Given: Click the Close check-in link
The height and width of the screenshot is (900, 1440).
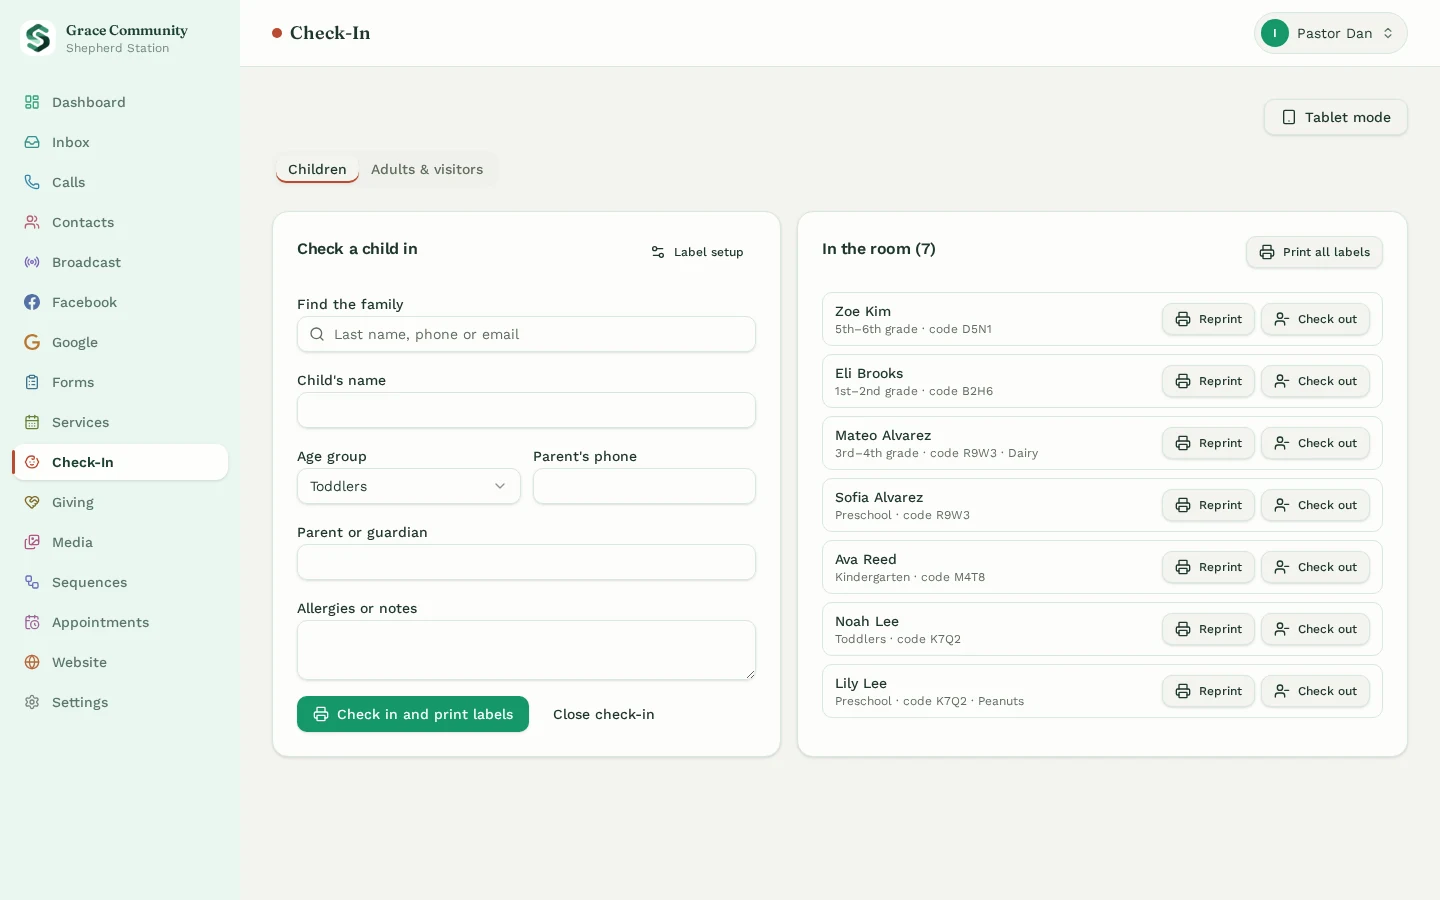Looking at the screenshot, I should [604, 714].
